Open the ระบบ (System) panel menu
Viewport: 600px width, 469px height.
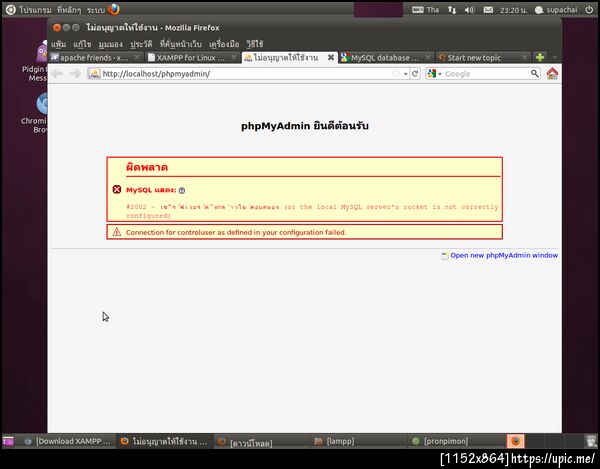96,10
